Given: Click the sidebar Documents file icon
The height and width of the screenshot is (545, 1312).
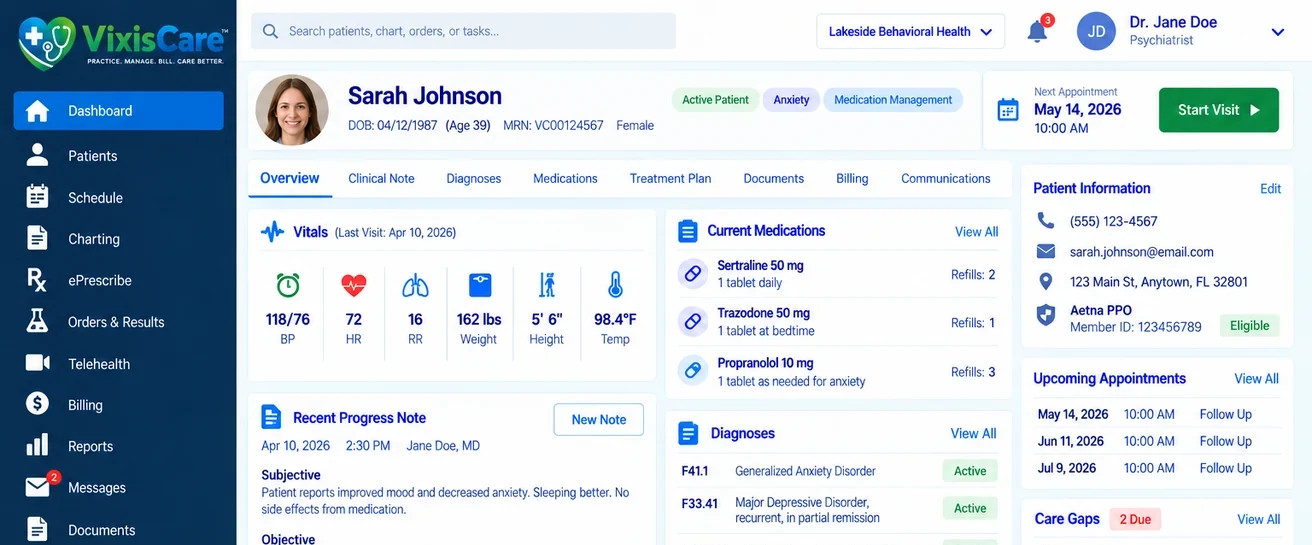Looking at the screenshot, I should (37, 529).
